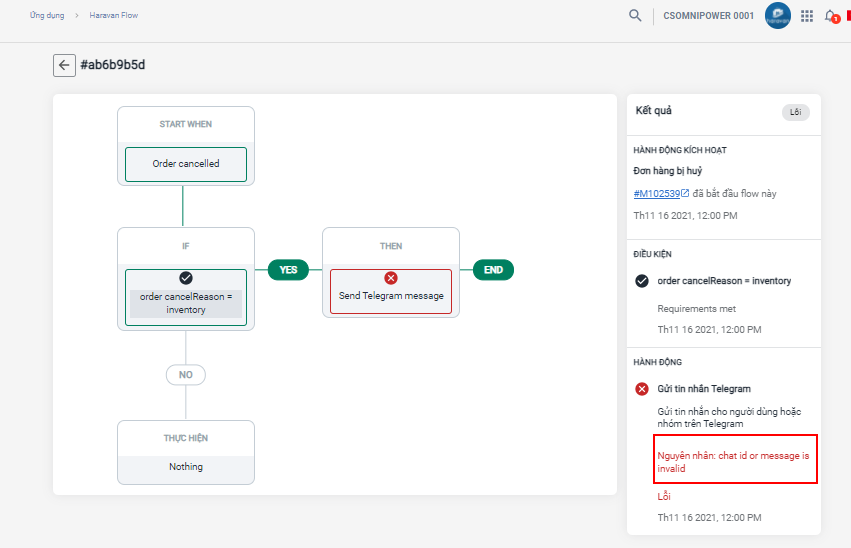Click the checkmark icon in the IF node
Viewport: 851px width, 548px height.
tap(186, 278)
